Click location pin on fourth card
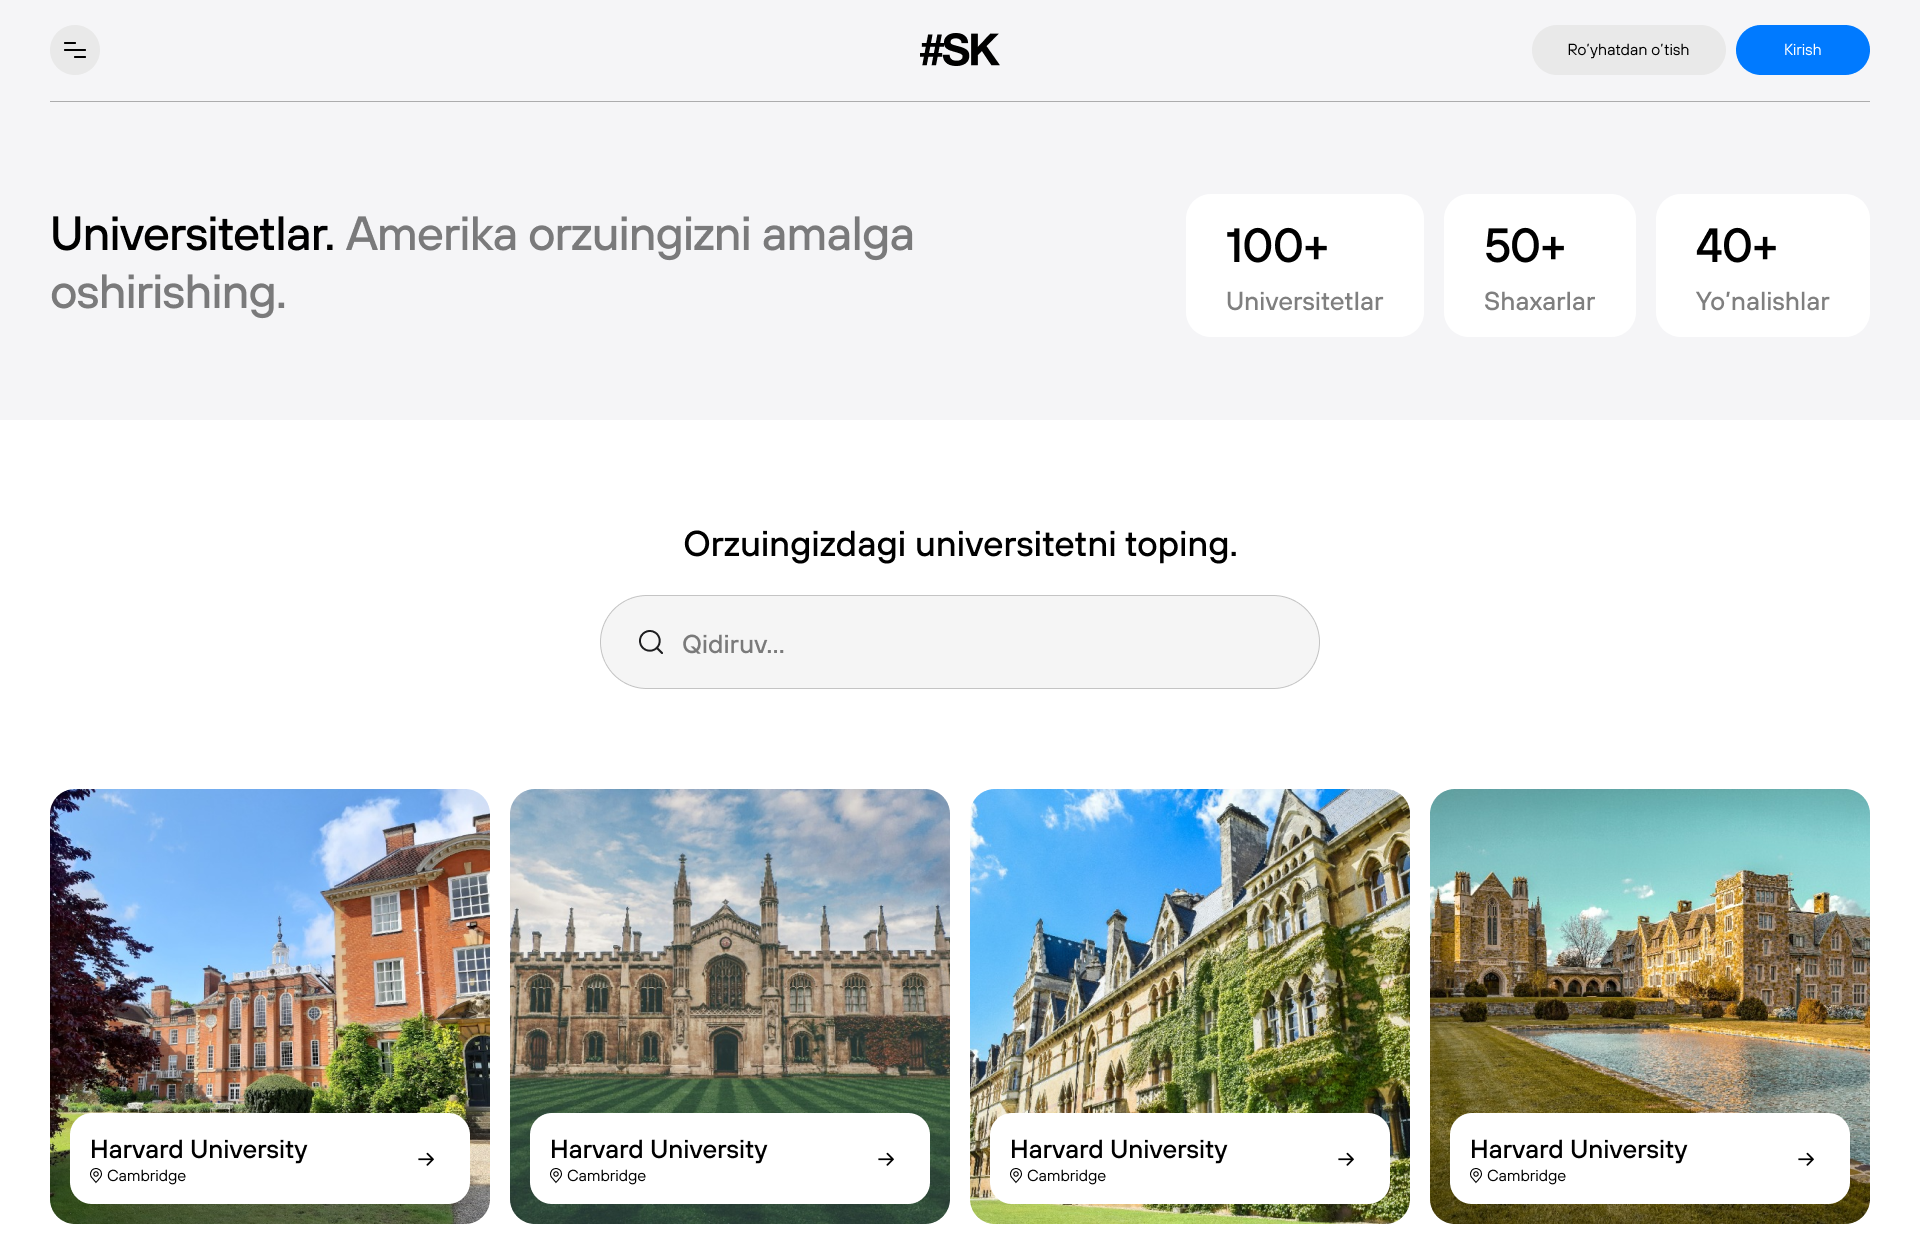The image size is (1920, 1244). click(x=1476, y=1176)
